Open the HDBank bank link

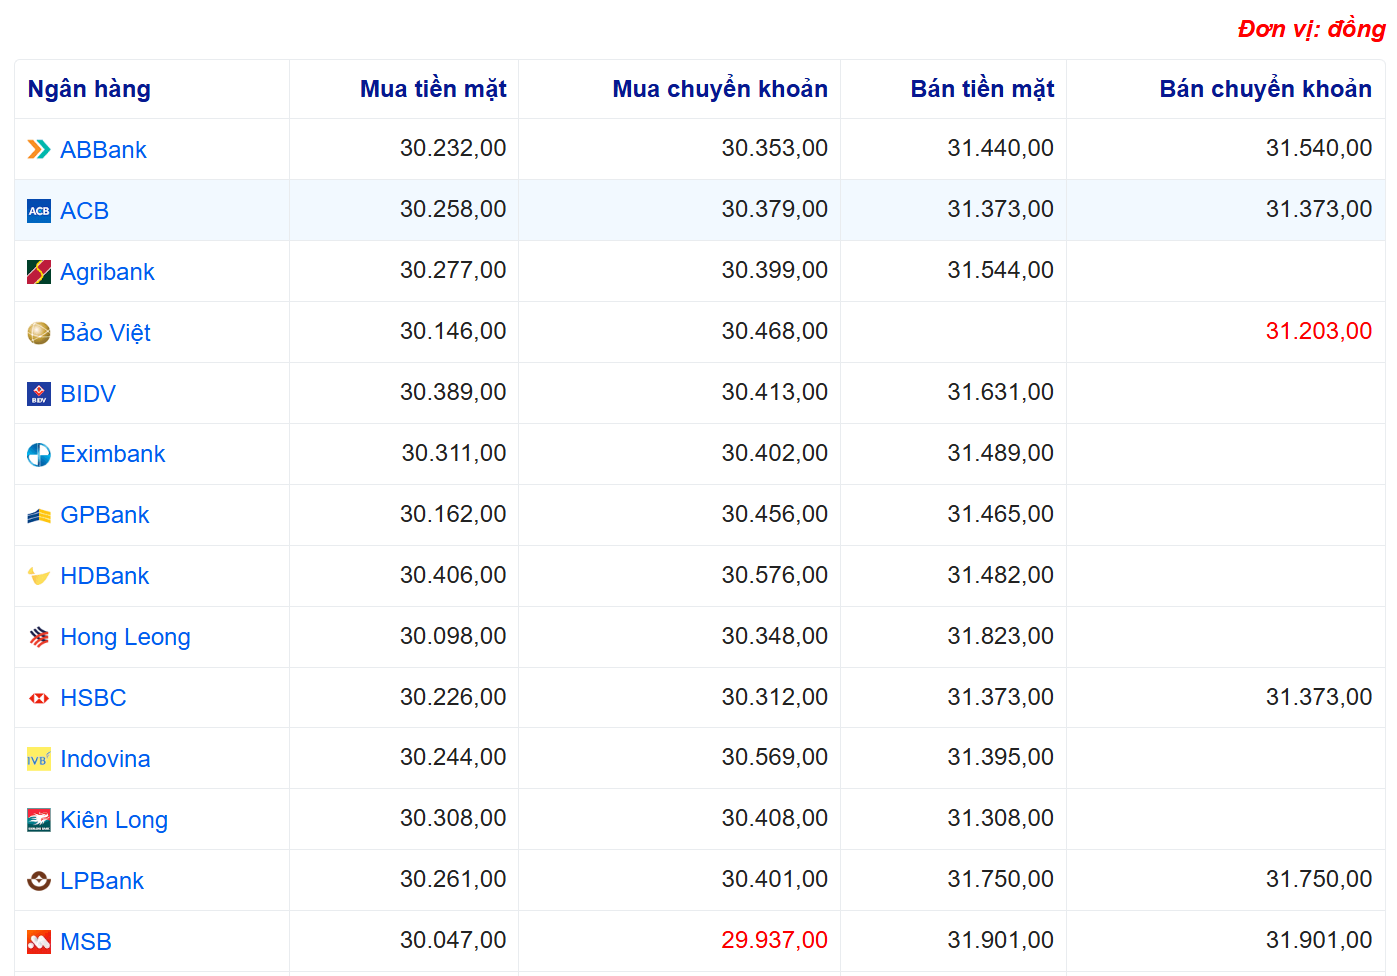click(x=104, y=576)
